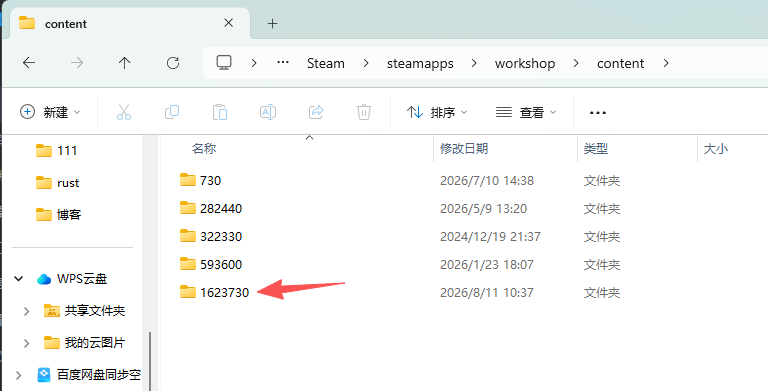The height and width of the screenshot is (391, 768).
Task: Open the 排序 sort dropdown
Action: (437, 112)
